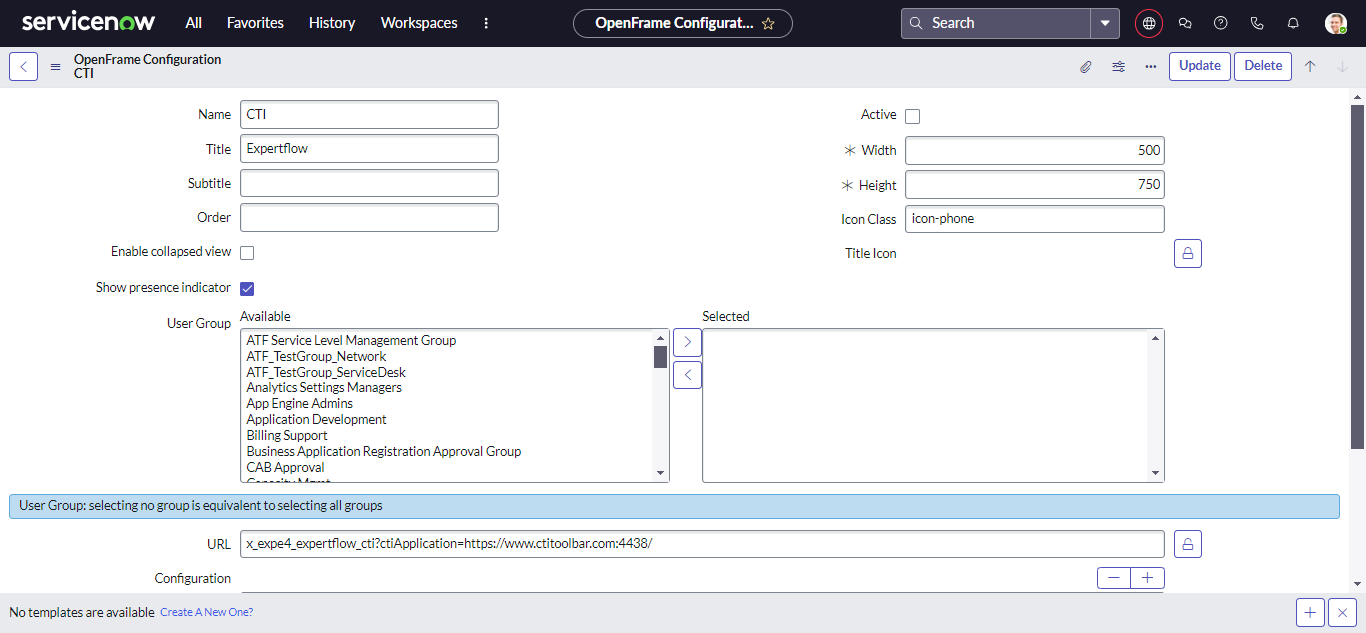Click the Update button

(1199, 66)
